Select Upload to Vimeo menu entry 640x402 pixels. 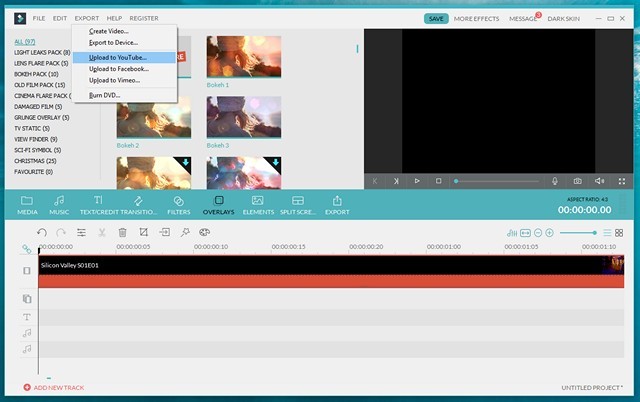pyautogui.click(x=124, y=80)
